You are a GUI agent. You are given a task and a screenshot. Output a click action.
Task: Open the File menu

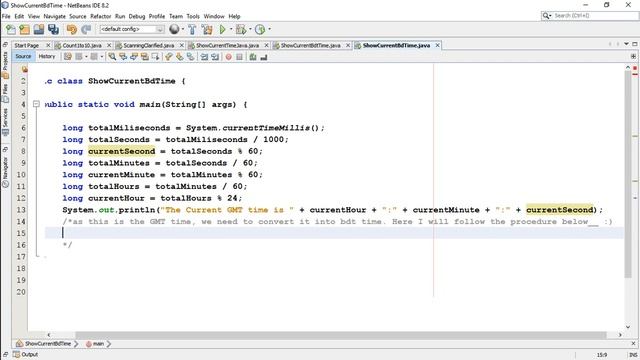(x=6, y=16)
